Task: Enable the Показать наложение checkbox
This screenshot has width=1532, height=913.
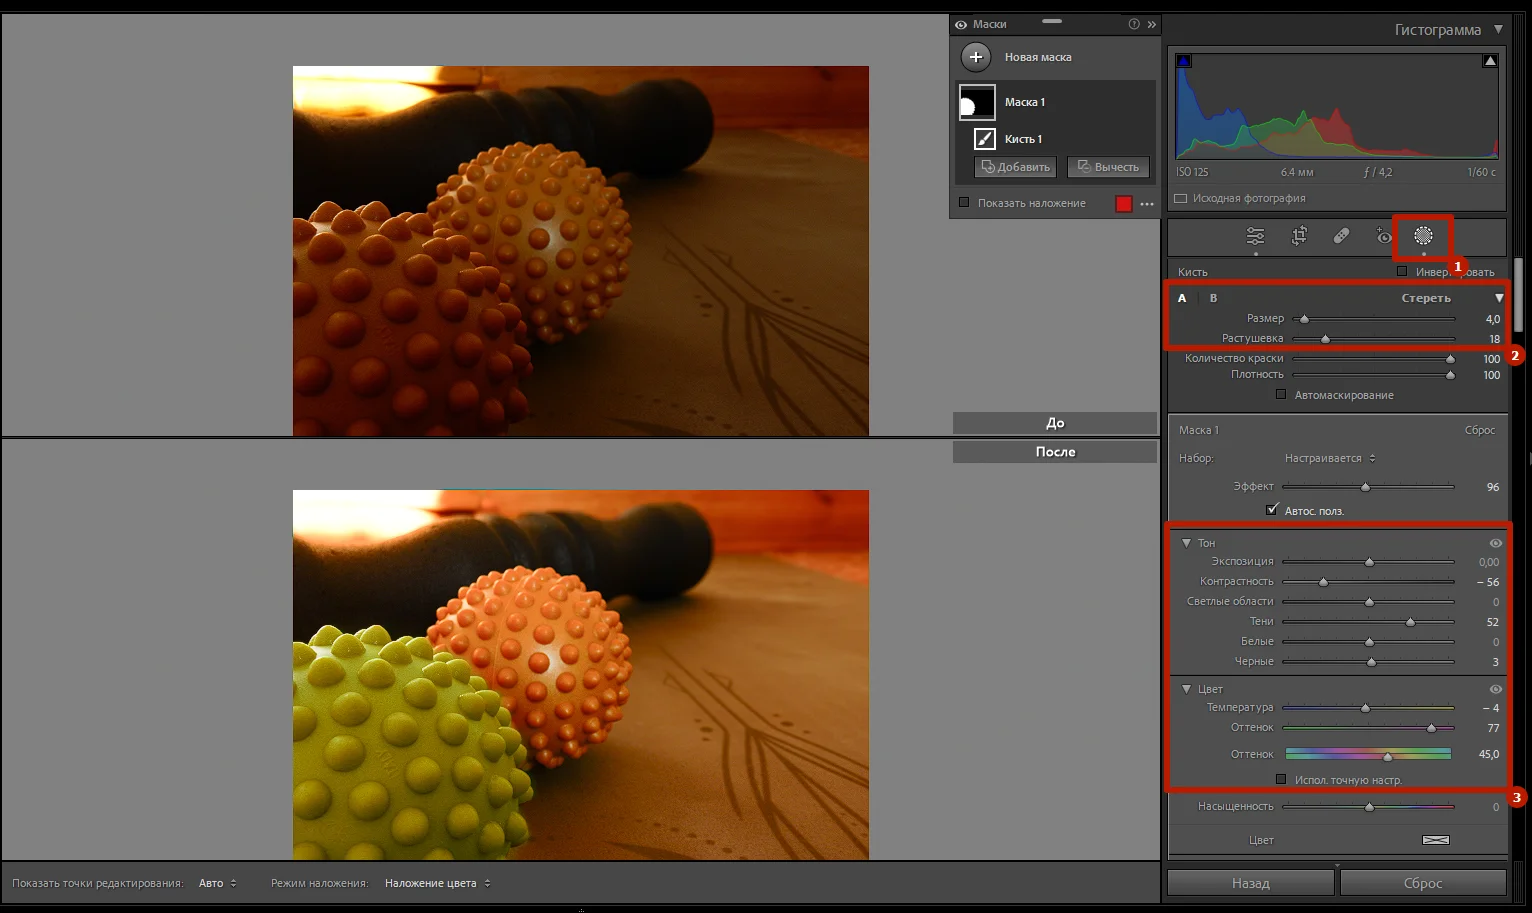Action: pos(964,203)
